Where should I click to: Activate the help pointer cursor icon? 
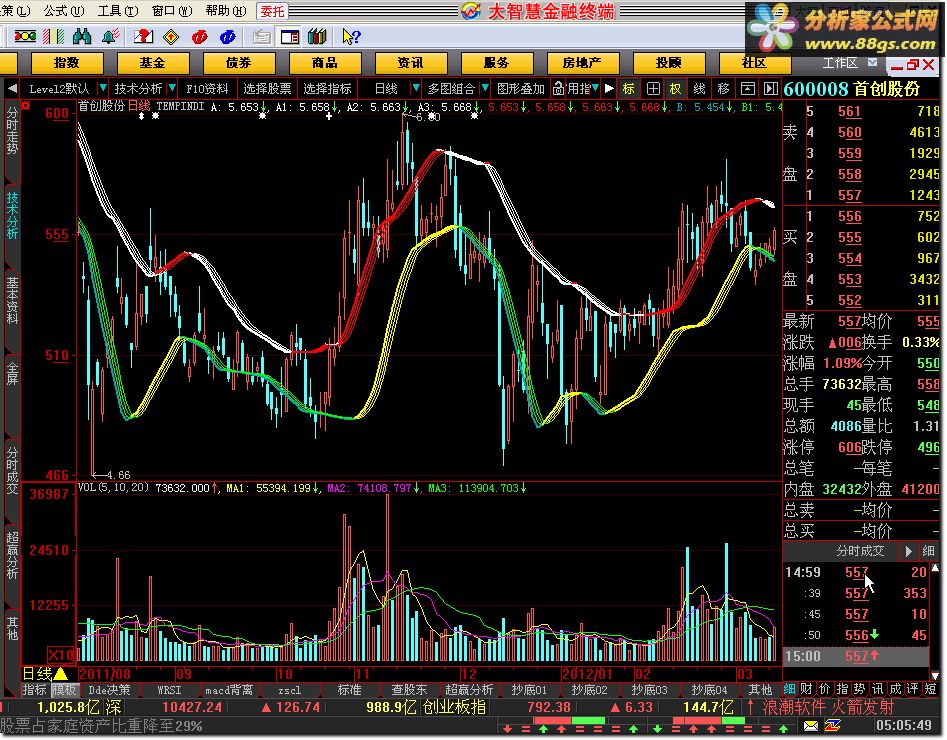pos(351,37)
